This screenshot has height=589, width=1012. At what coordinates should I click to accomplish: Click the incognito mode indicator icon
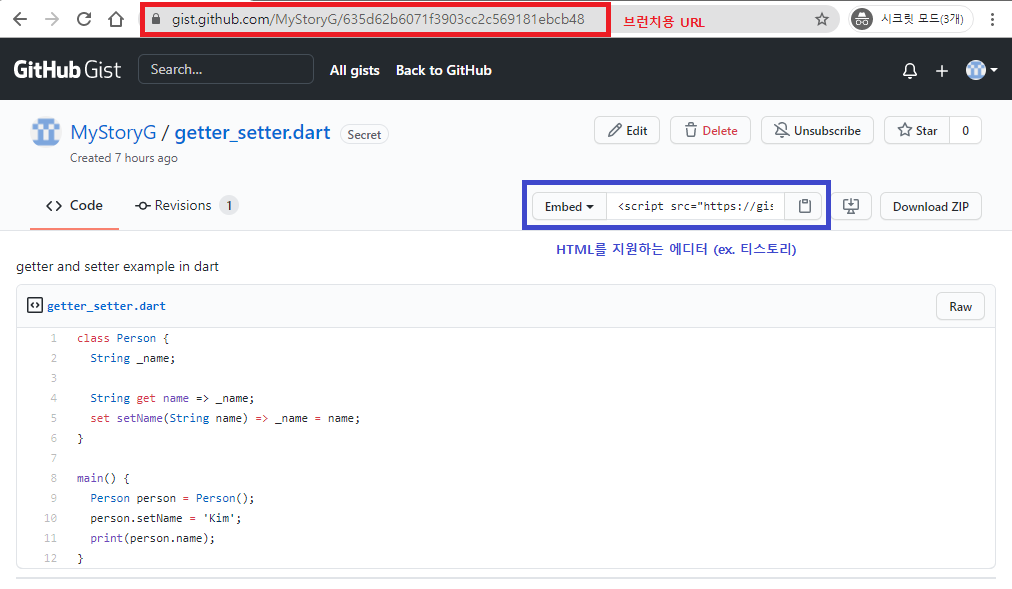coord(861,17)
